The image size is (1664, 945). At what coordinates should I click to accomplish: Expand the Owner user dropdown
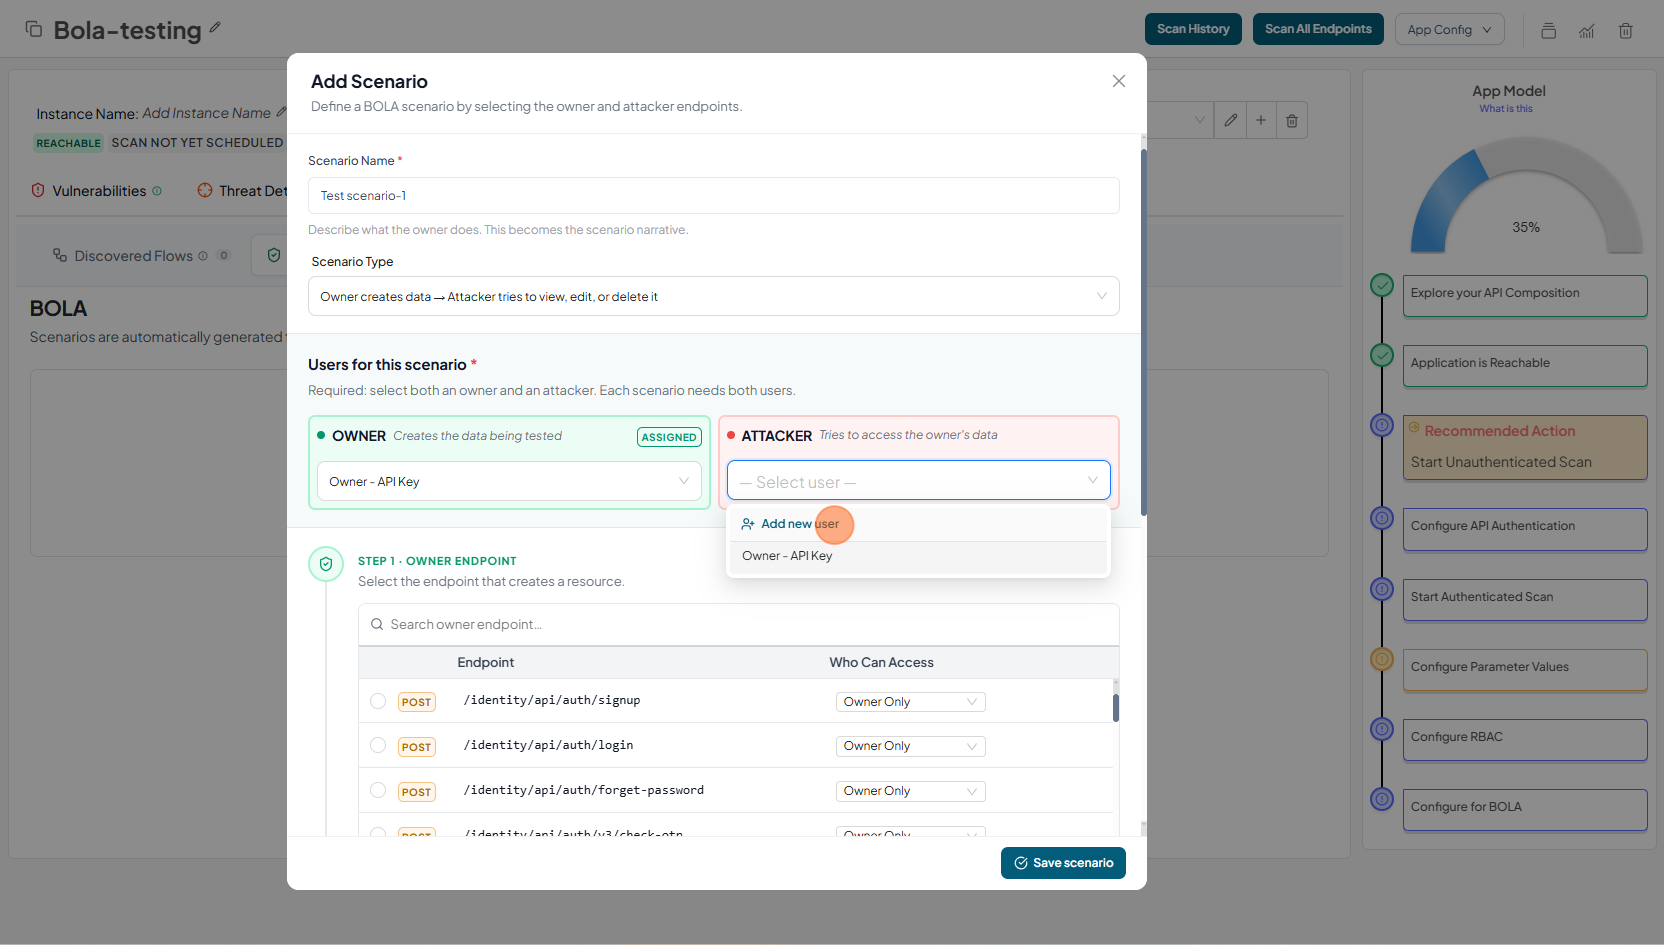pos(509,481)
